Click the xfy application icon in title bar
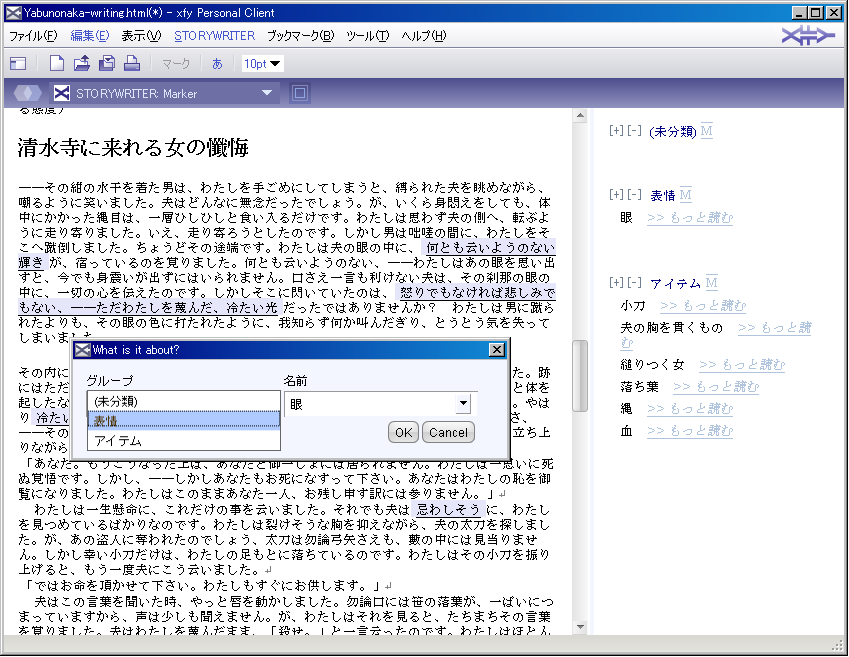This screenshot has height=657, width=849. [14, 12]
